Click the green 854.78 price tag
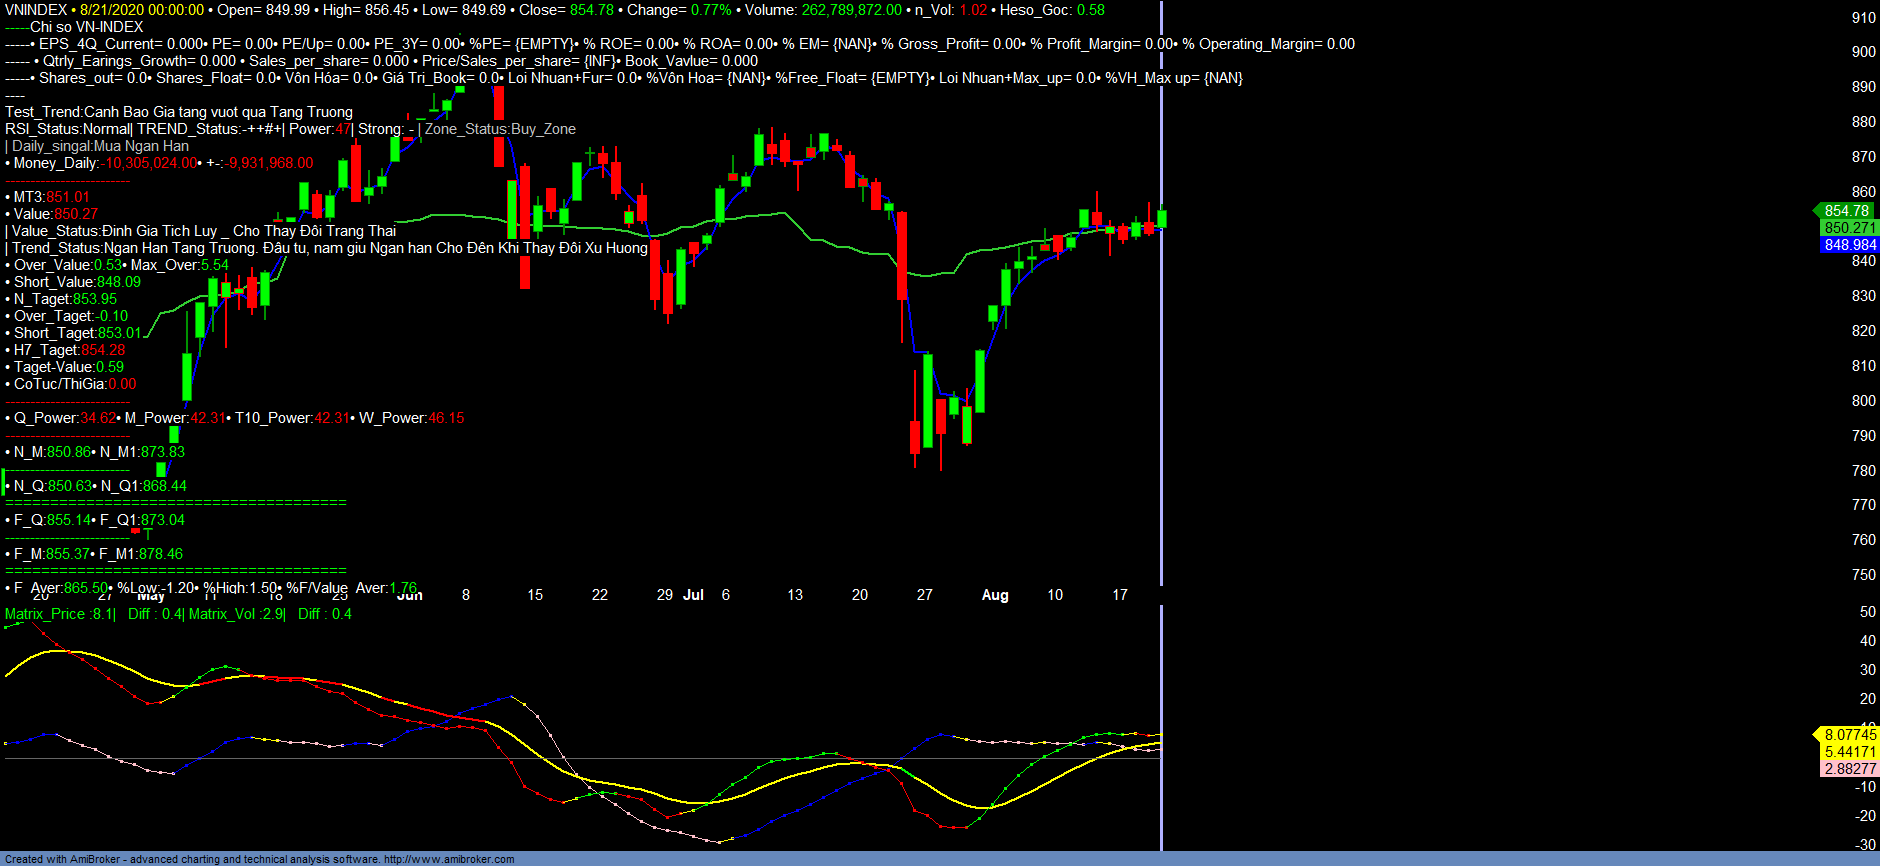This screenshot has height=866, width=1880. 1845,211
